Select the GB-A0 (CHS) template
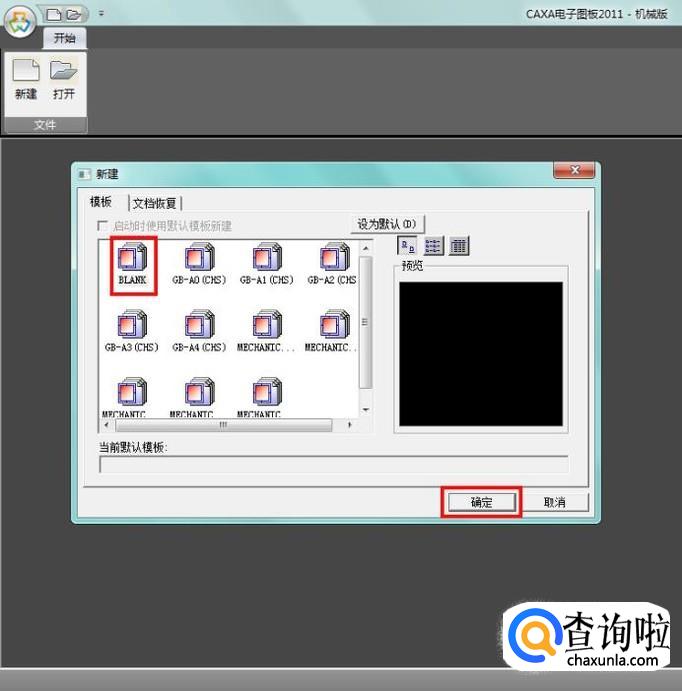Viewport: 682px width, 691px height. [200, 264]
